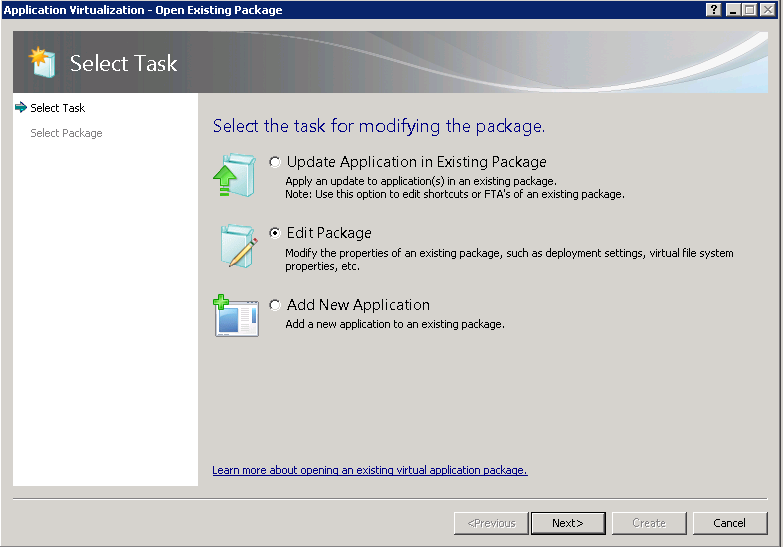This screenshot has width=783, height=547.
Task: Cancel the Open Existing Package wizard
Action: pos(730,523)
